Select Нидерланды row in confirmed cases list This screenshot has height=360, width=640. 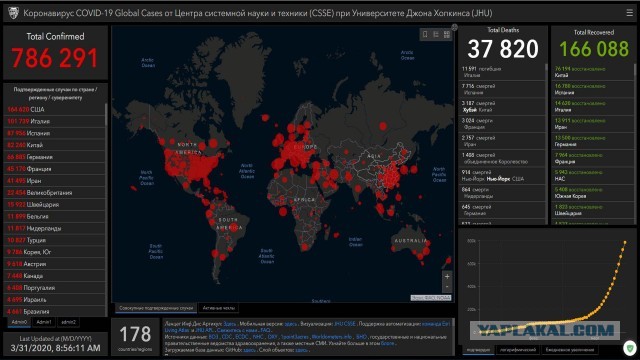[x=54, y=228]
